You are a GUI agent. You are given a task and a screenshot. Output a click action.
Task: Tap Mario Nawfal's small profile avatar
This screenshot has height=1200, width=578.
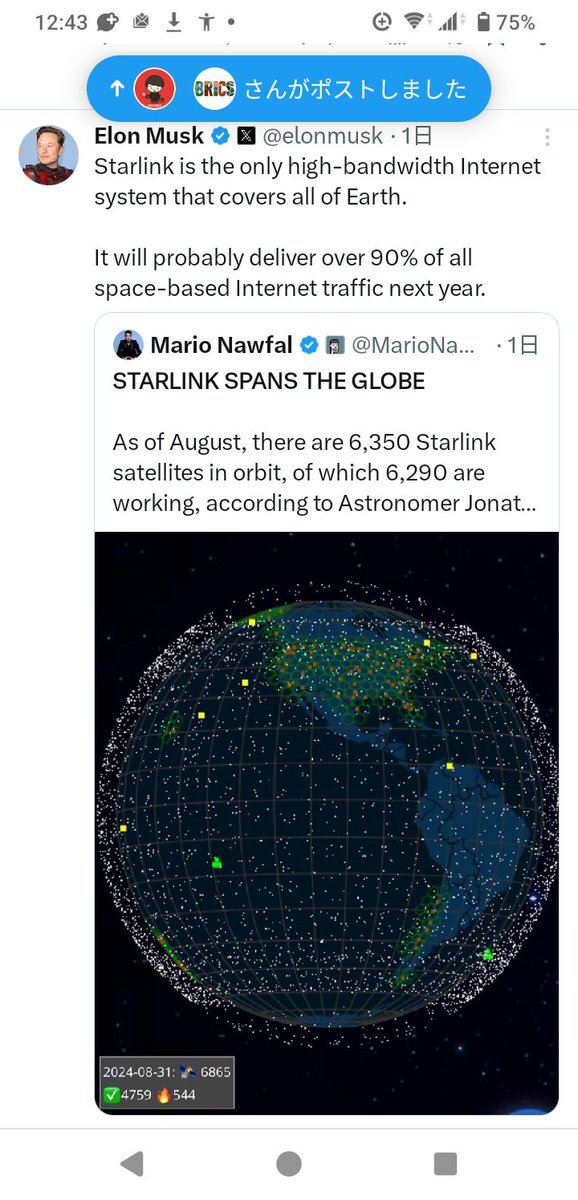tap(128, 344)
